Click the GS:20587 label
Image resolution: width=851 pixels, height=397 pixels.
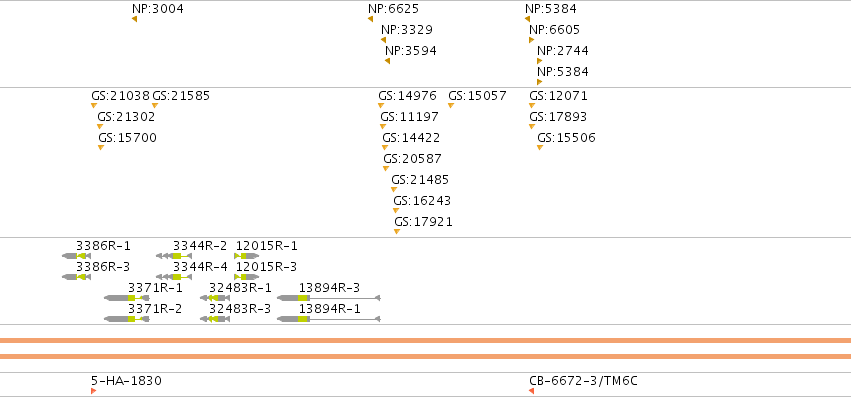412,159
